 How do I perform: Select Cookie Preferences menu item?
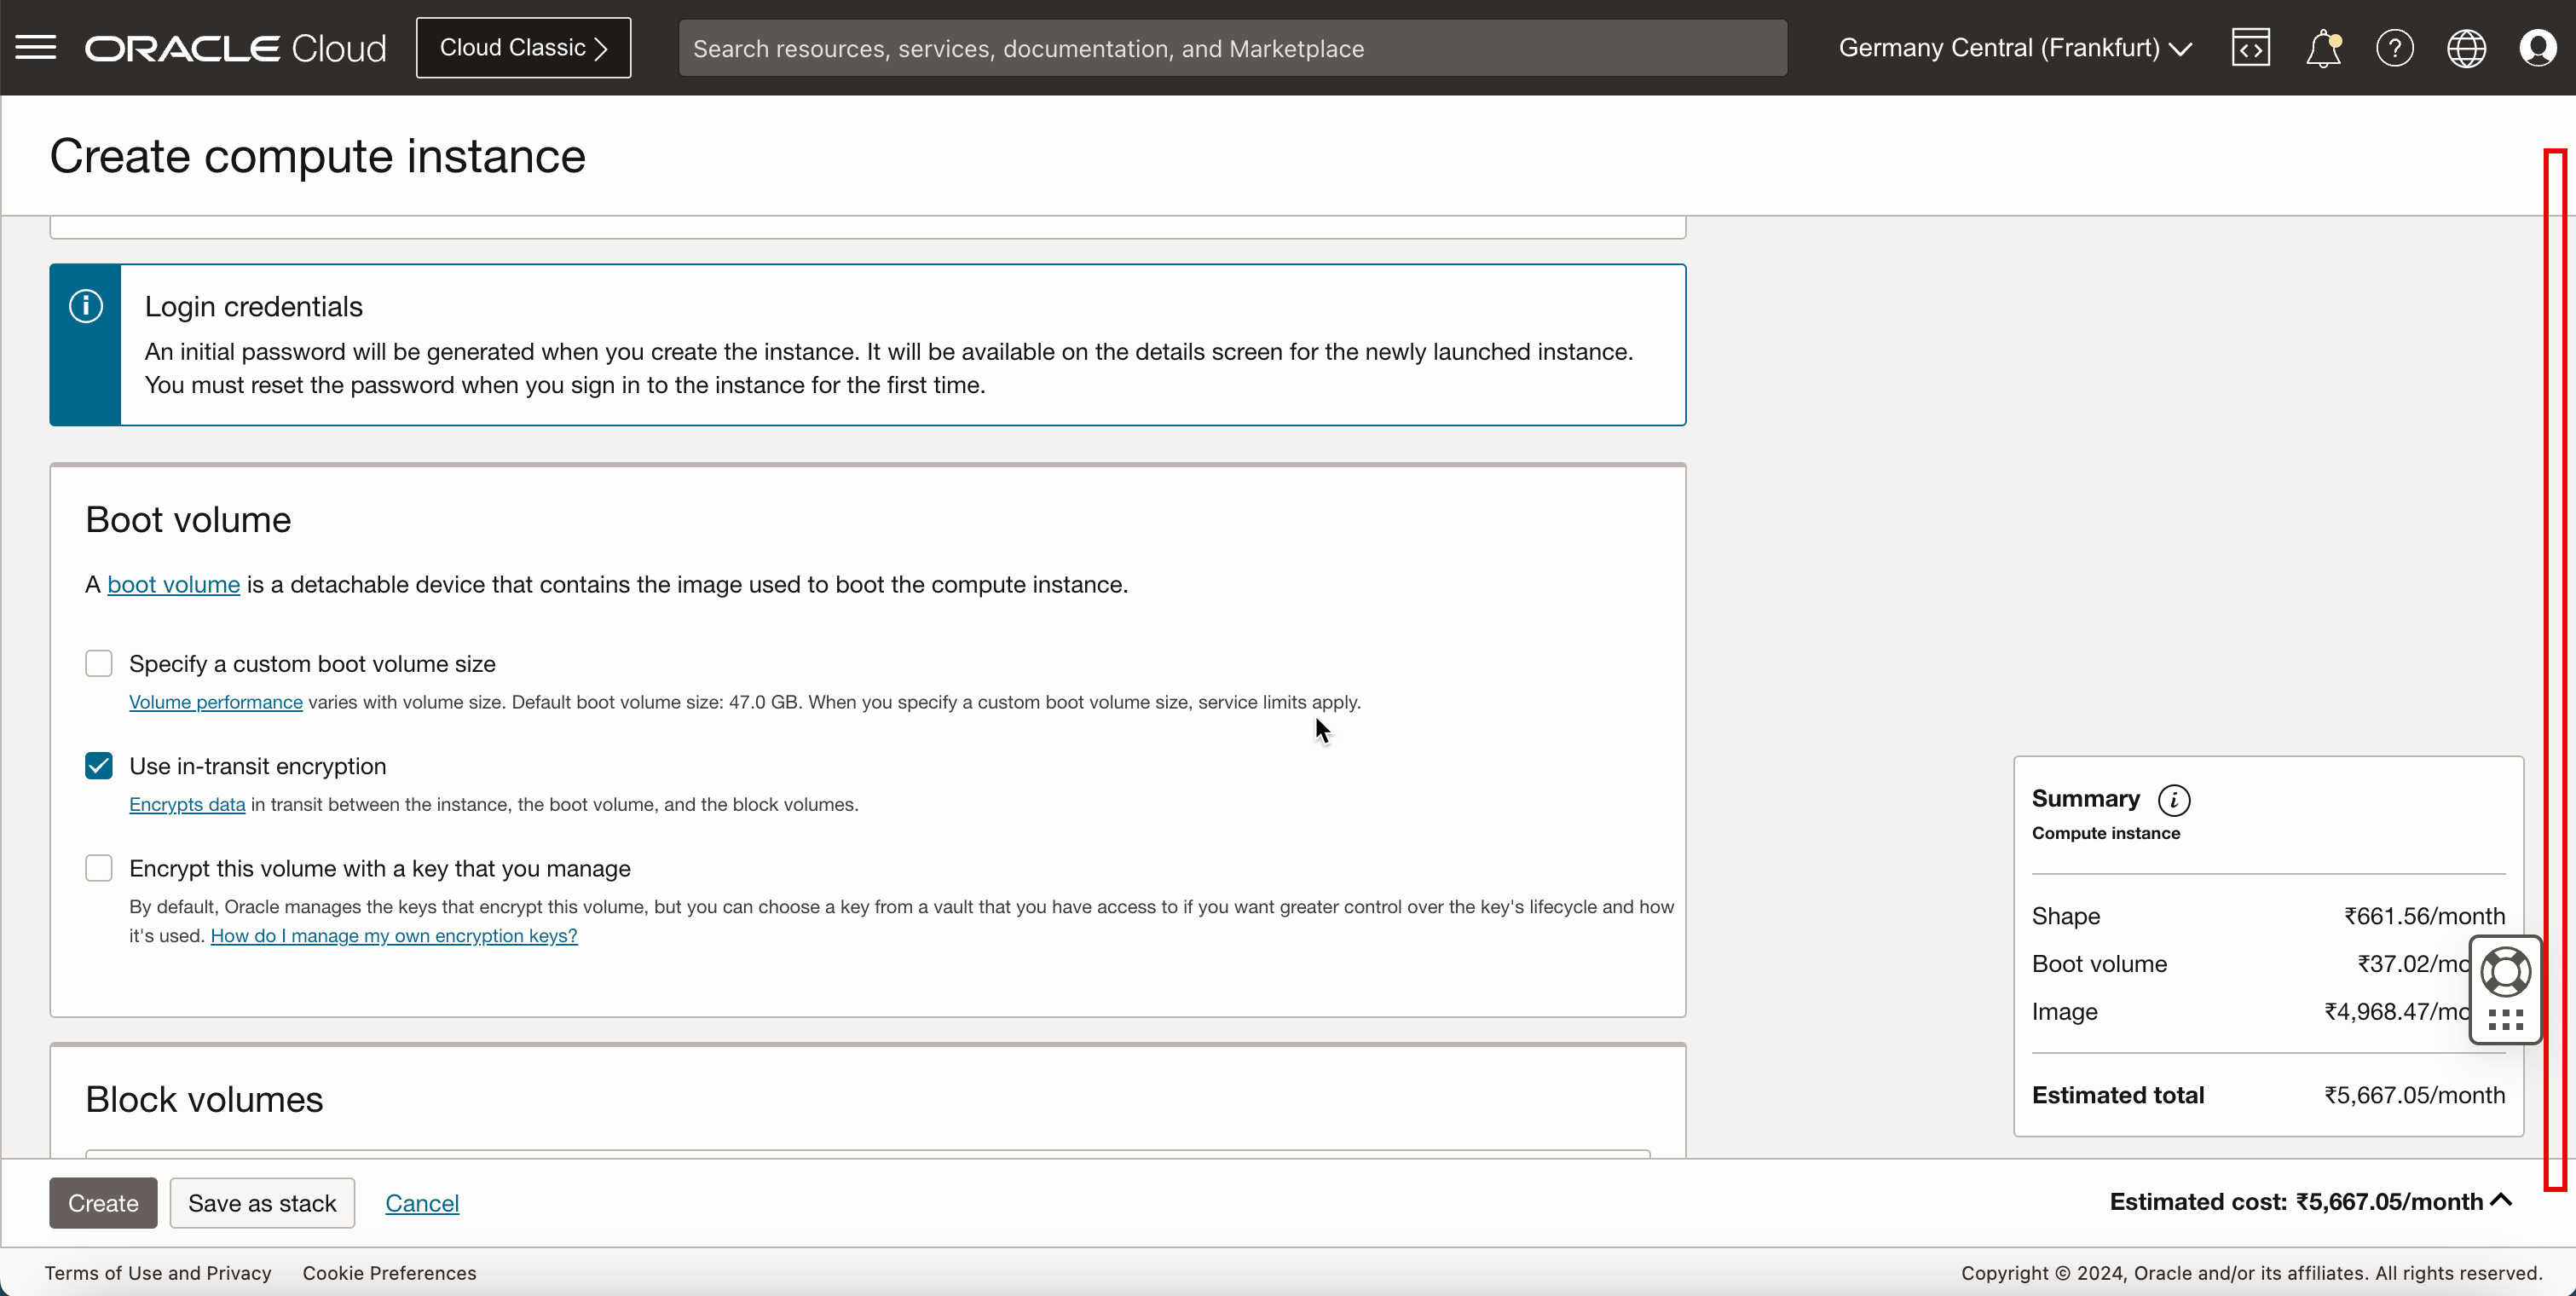coord(390,1273)
